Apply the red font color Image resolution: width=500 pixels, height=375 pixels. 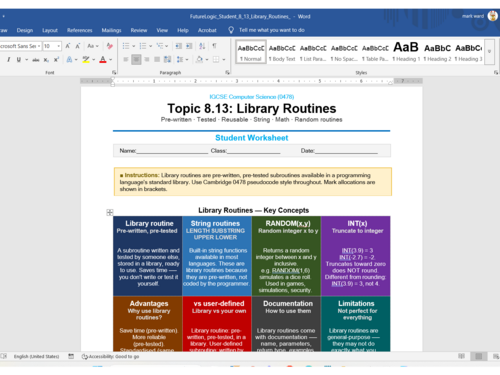click(x=103, y=60)
